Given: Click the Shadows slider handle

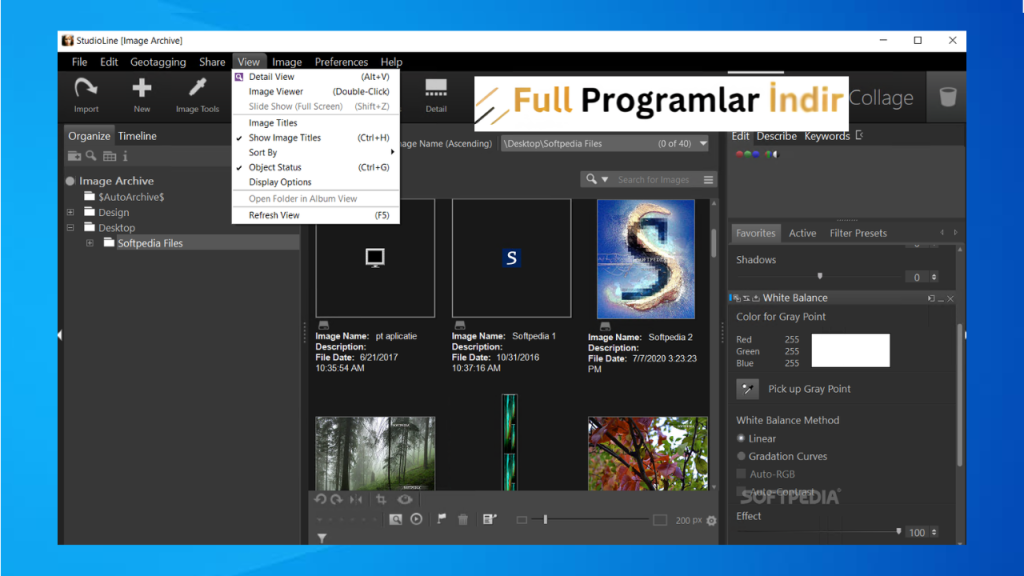Looking at the screenshot, I should tap(820, 276).
